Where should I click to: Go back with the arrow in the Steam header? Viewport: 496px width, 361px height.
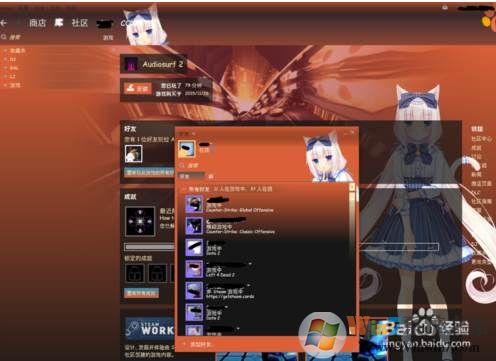pyautogui.click(x=4, y=23)
